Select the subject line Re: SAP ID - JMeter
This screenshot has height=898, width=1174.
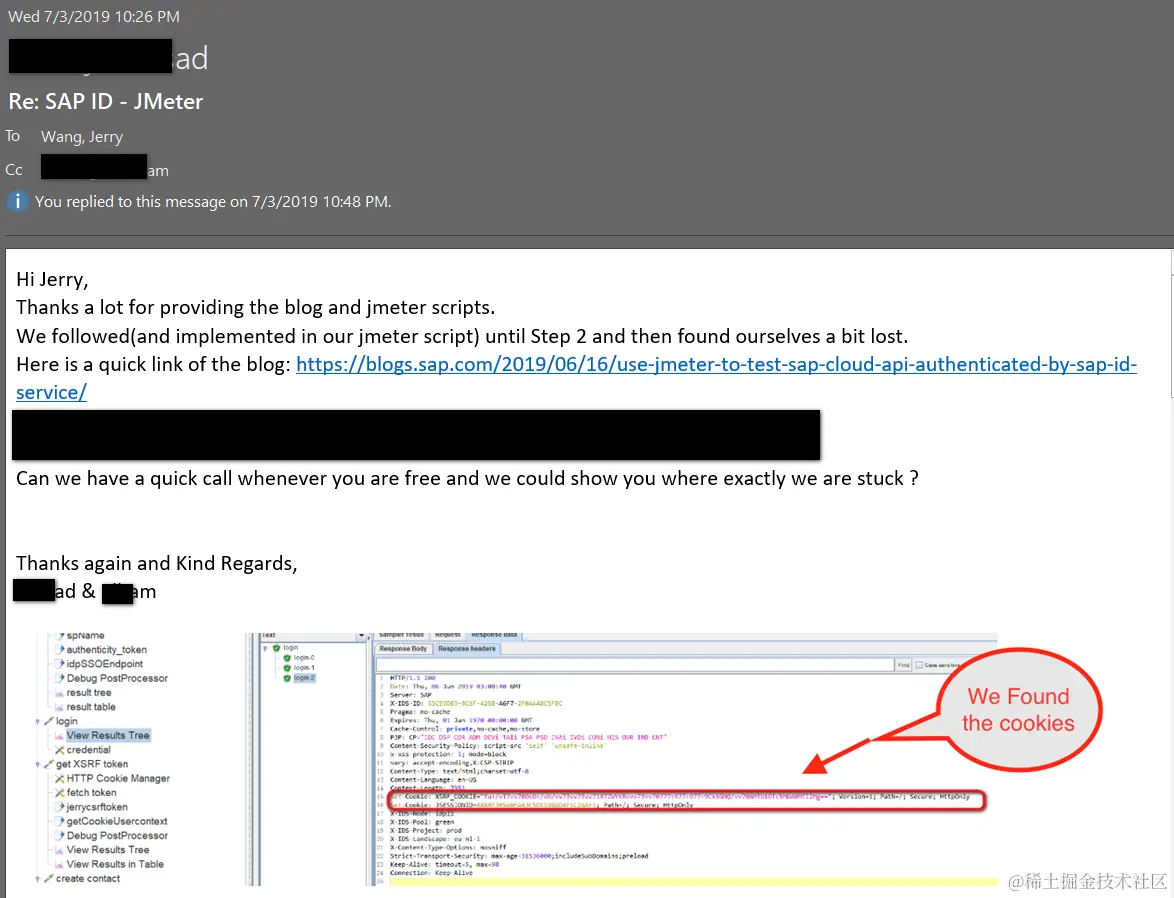[x=106, y=101]
